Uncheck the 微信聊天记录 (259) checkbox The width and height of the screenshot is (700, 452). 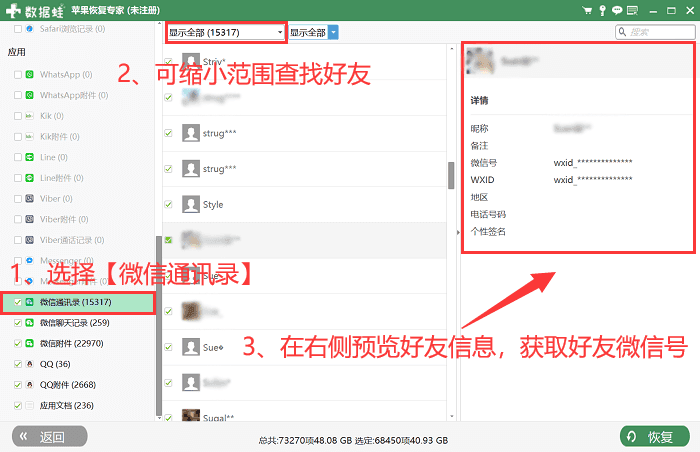pos(18,323)
